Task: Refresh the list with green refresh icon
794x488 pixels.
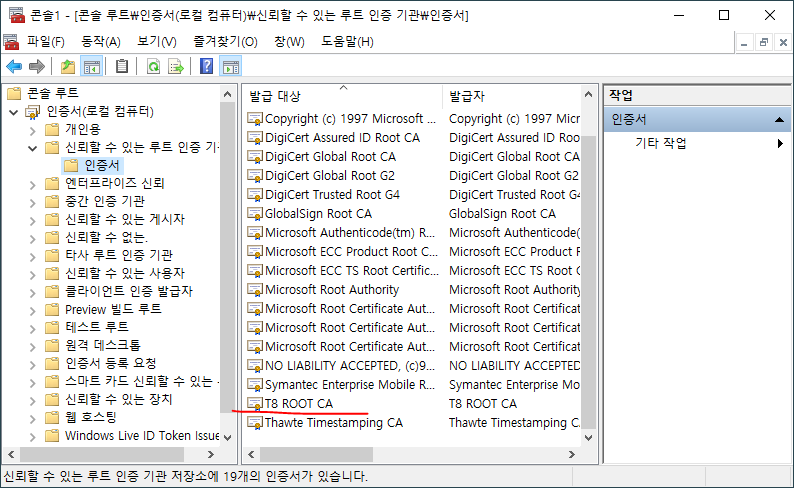Action: [x=153, y=66]
